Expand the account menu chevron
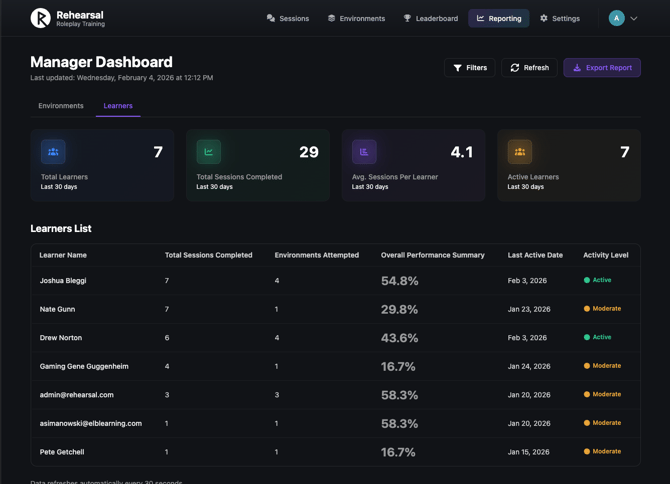670x484 pixels. pyautogui.click(x=634, y=18)
